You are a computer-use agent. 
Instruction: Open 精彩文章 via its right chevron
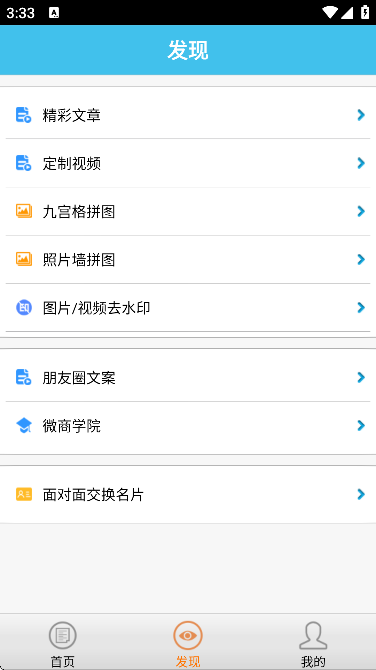[x=361, y=115]
